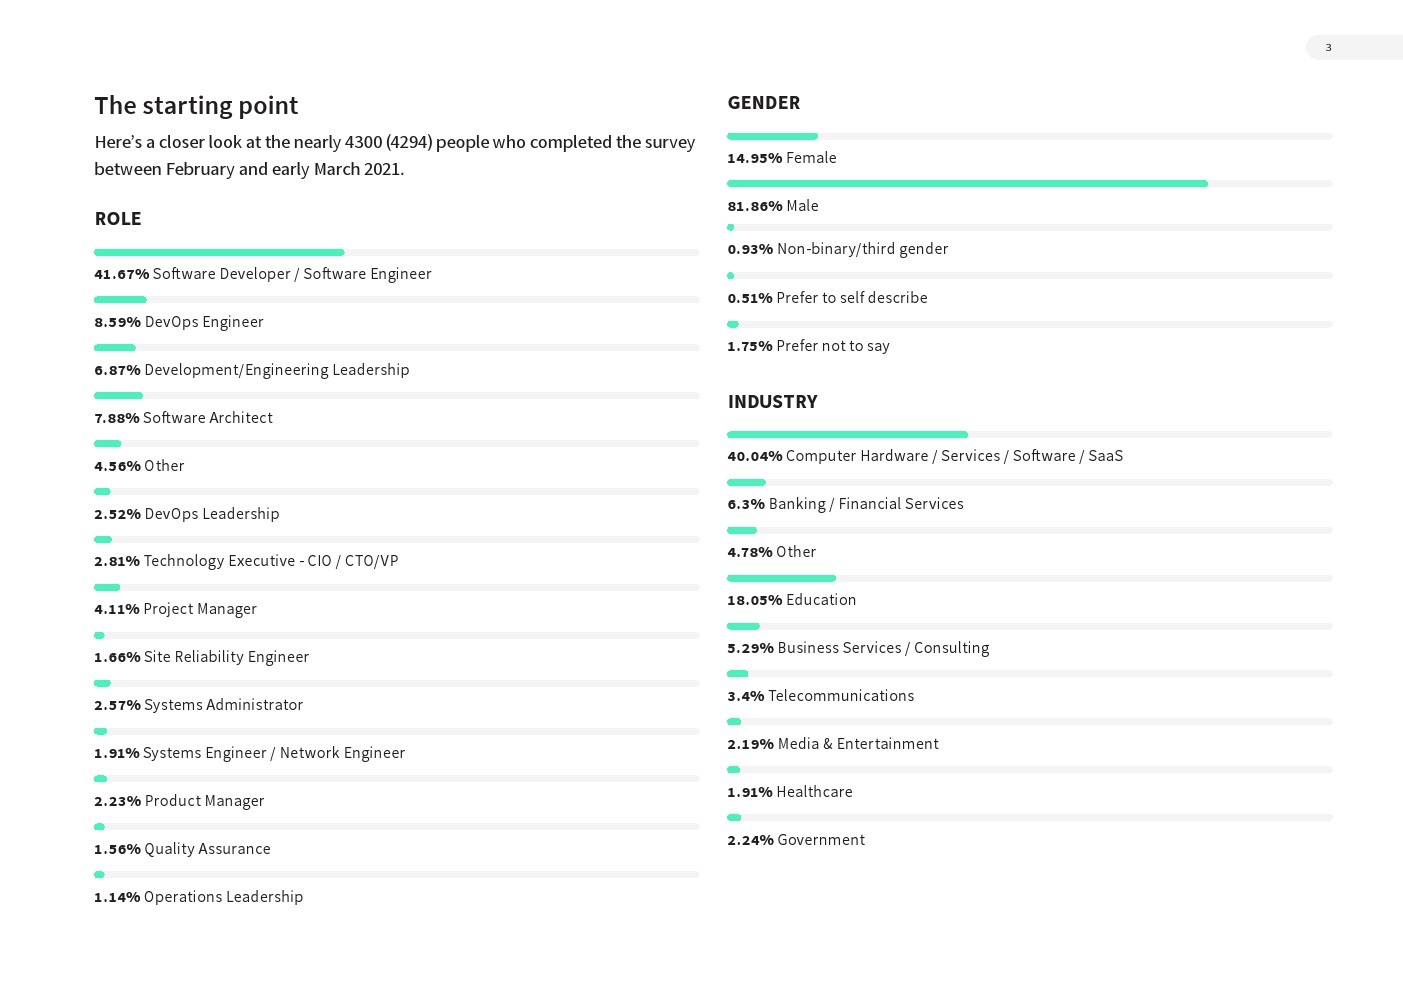Click the ROLE section heading
1403x992 pixels.
pyautogui.click(x=118, y=218)
